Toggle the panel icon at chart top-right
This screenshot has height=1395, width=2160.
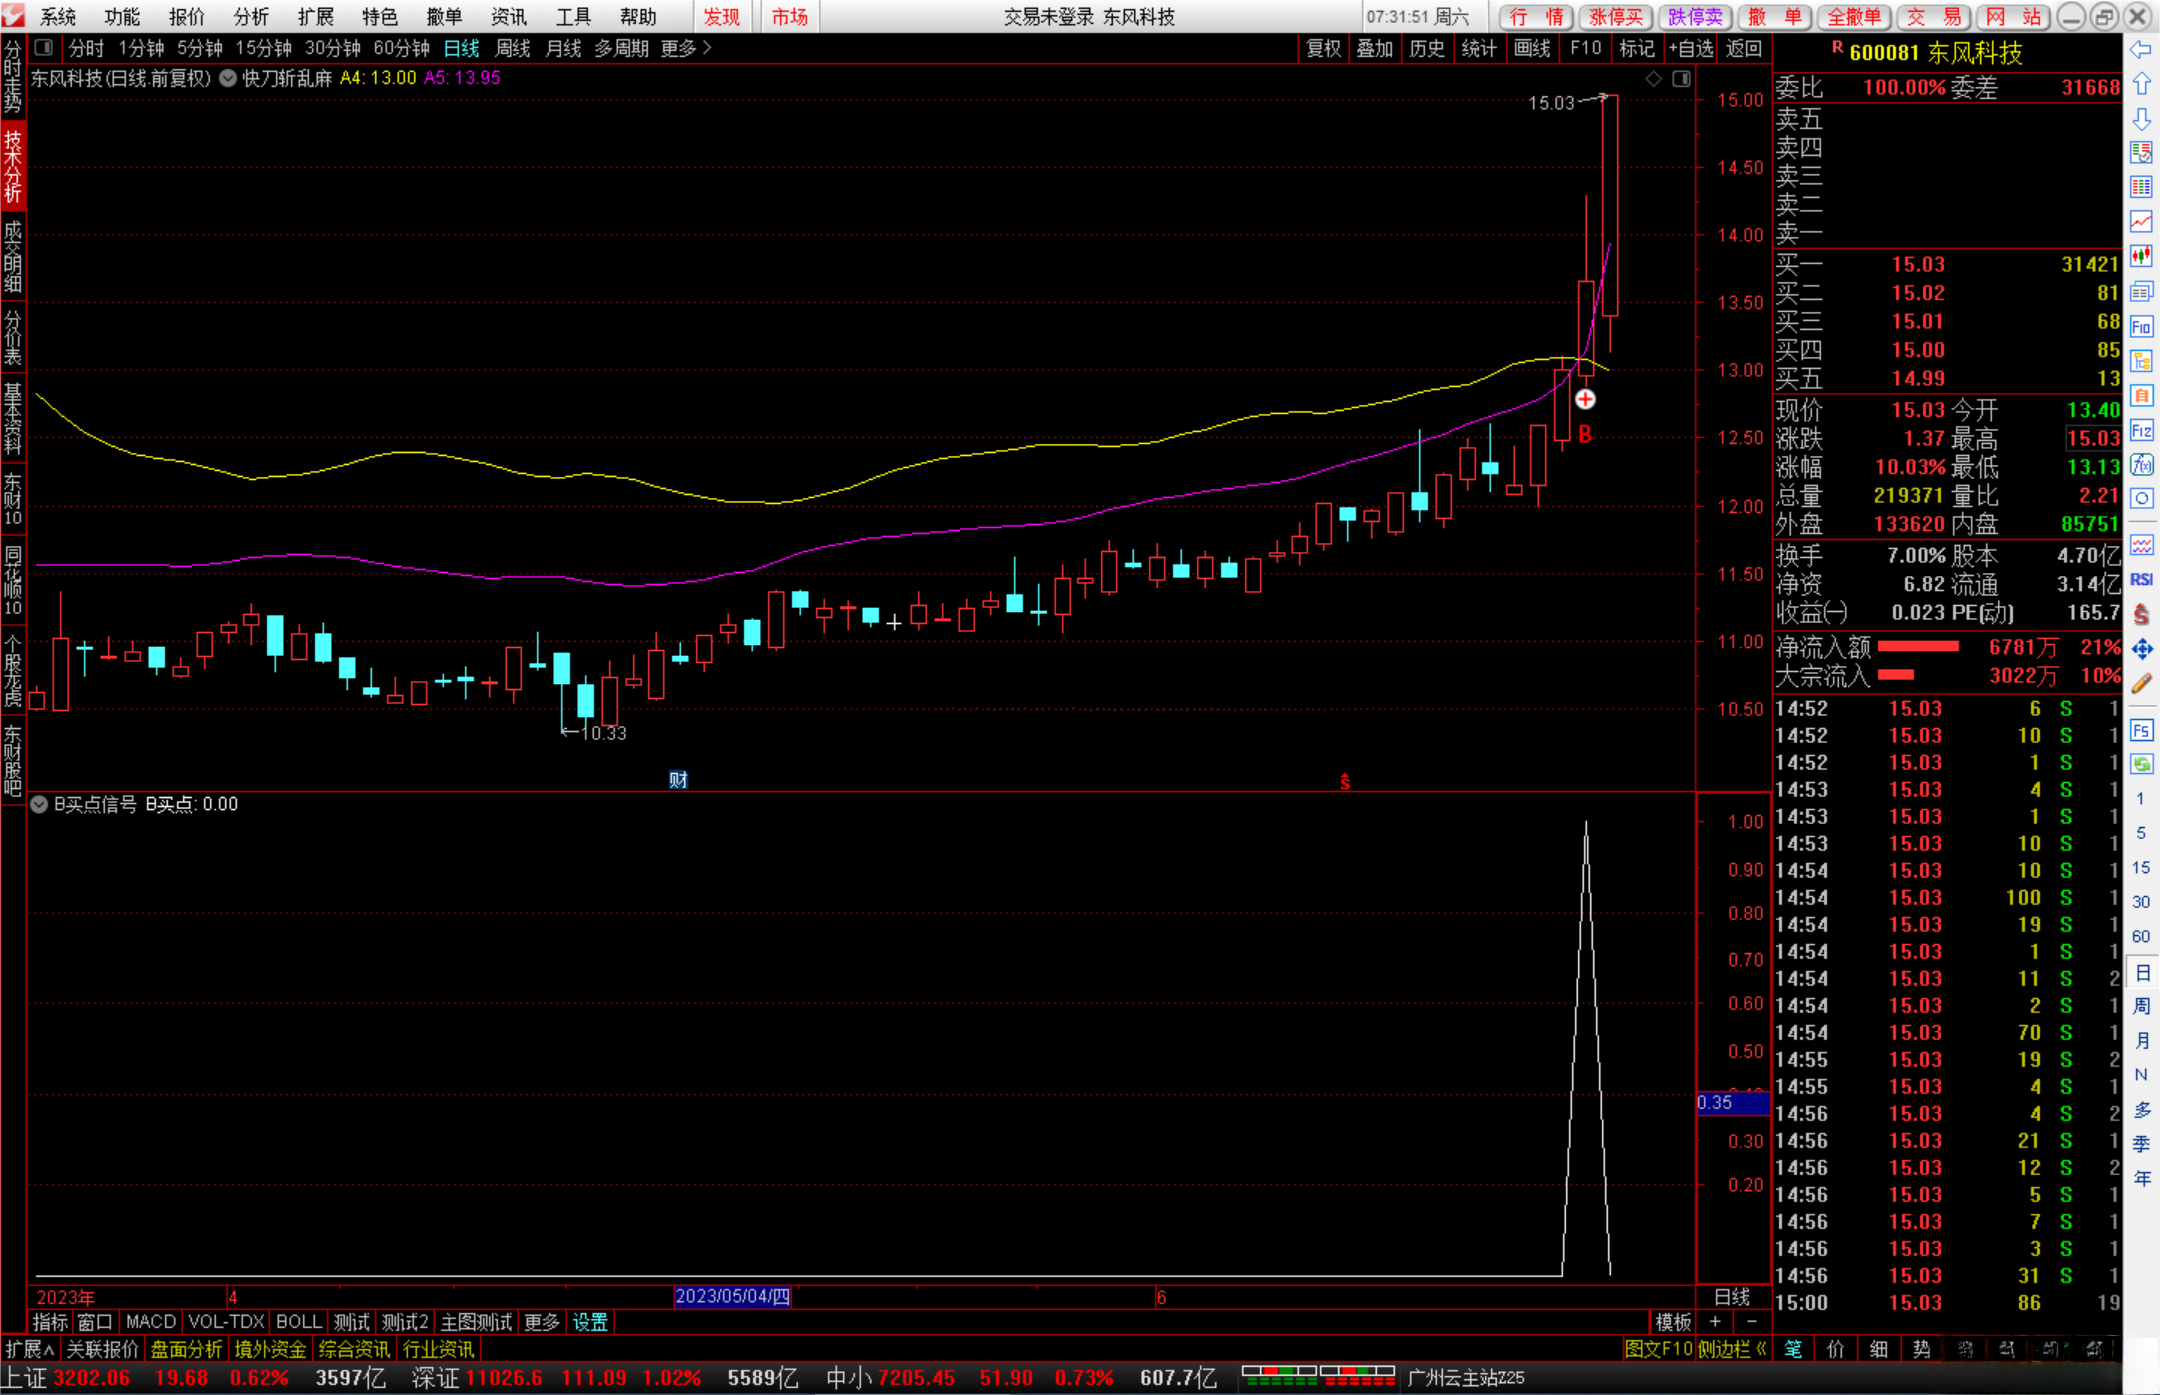[x=1681, y=79]
